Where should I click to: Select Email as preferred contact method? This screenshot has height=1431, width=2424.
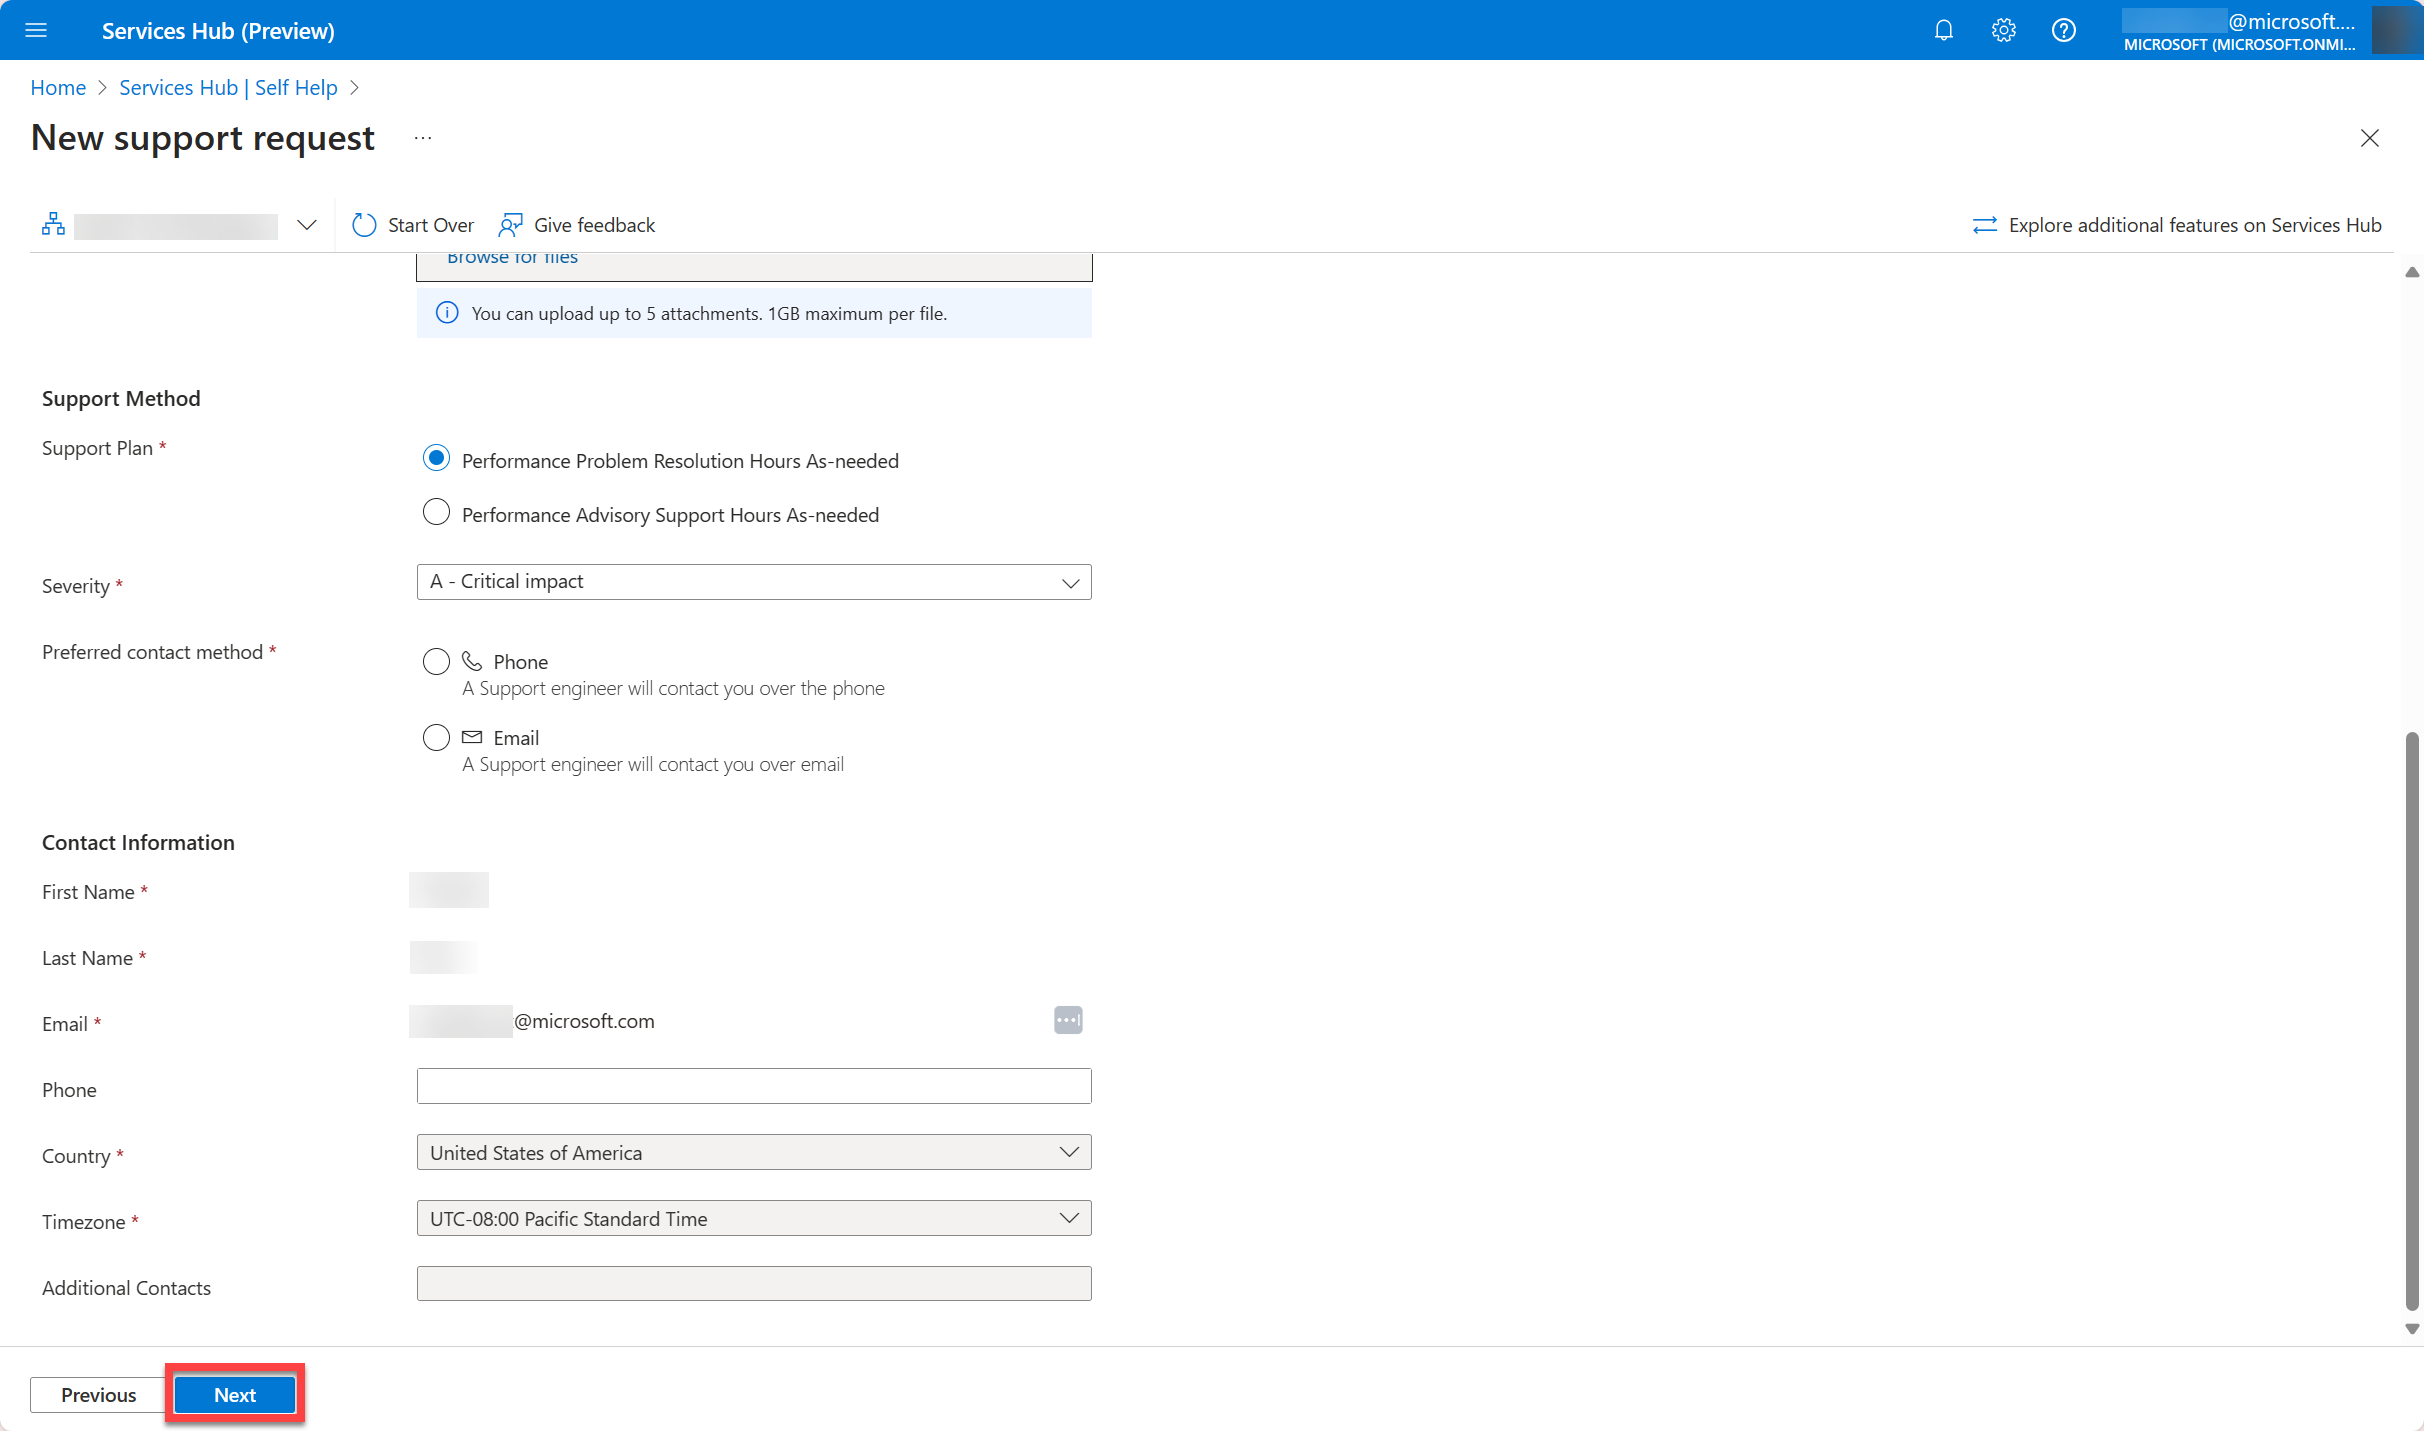coord(434,736)
